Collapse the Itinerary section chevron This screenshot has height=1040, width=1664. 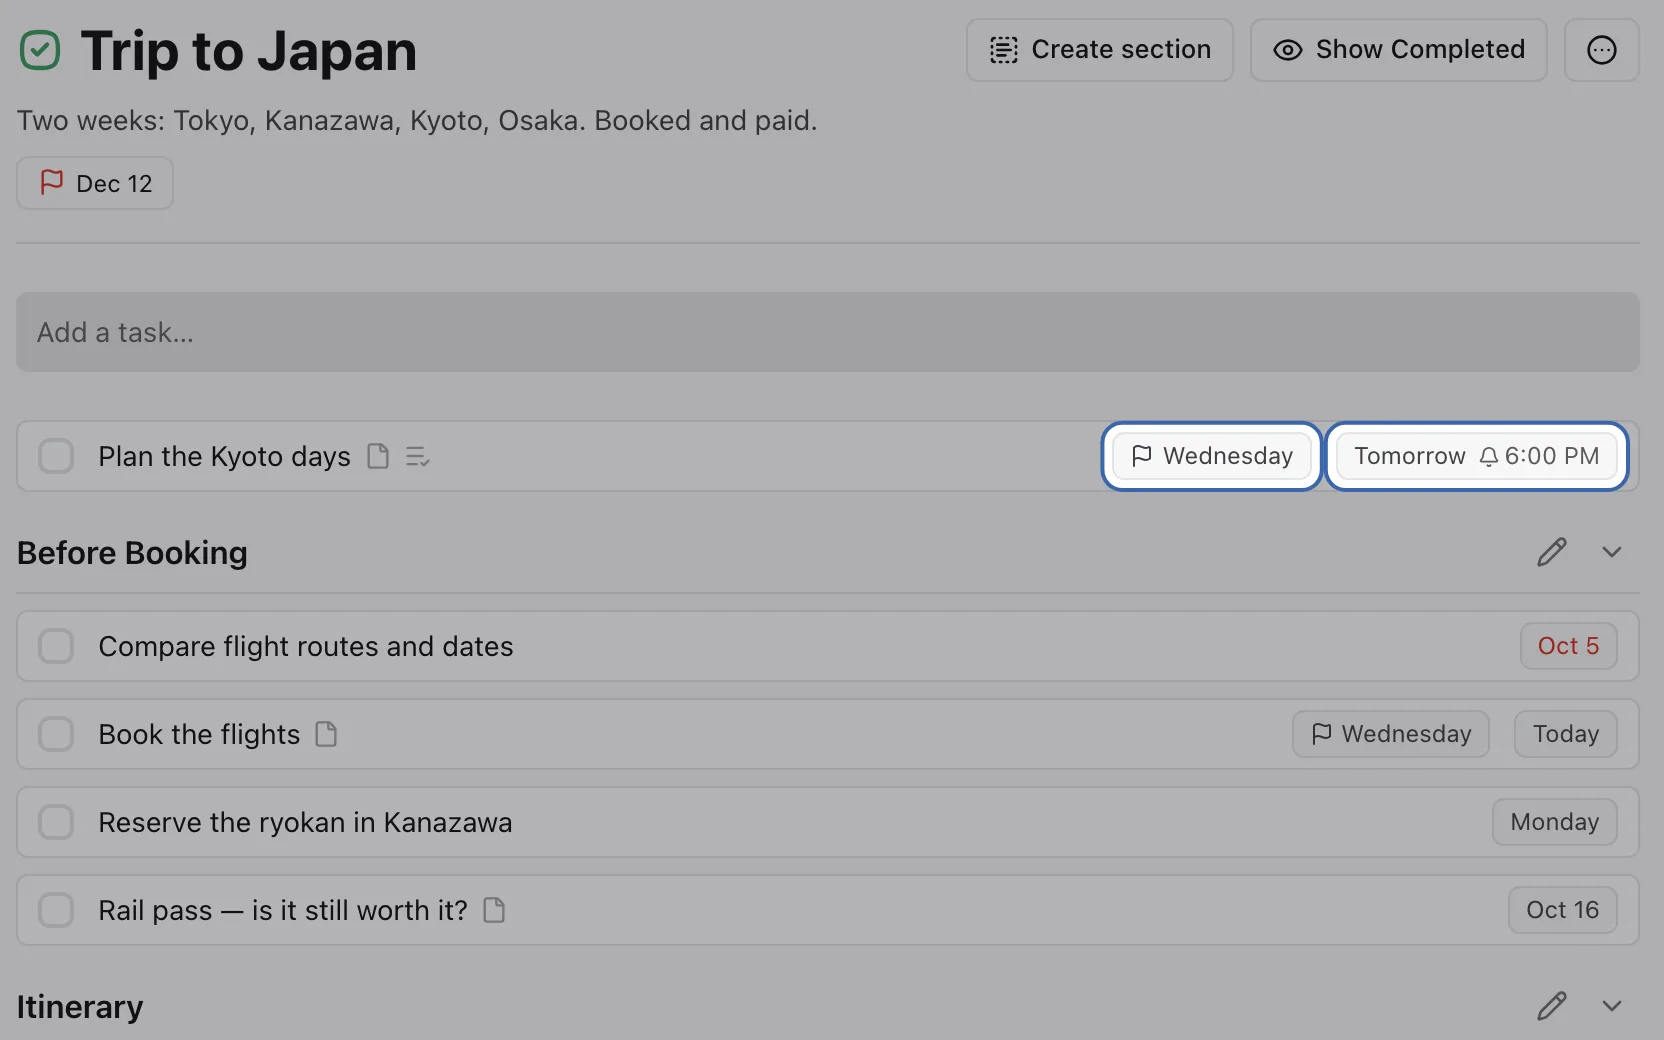tap(1611, 1006)
